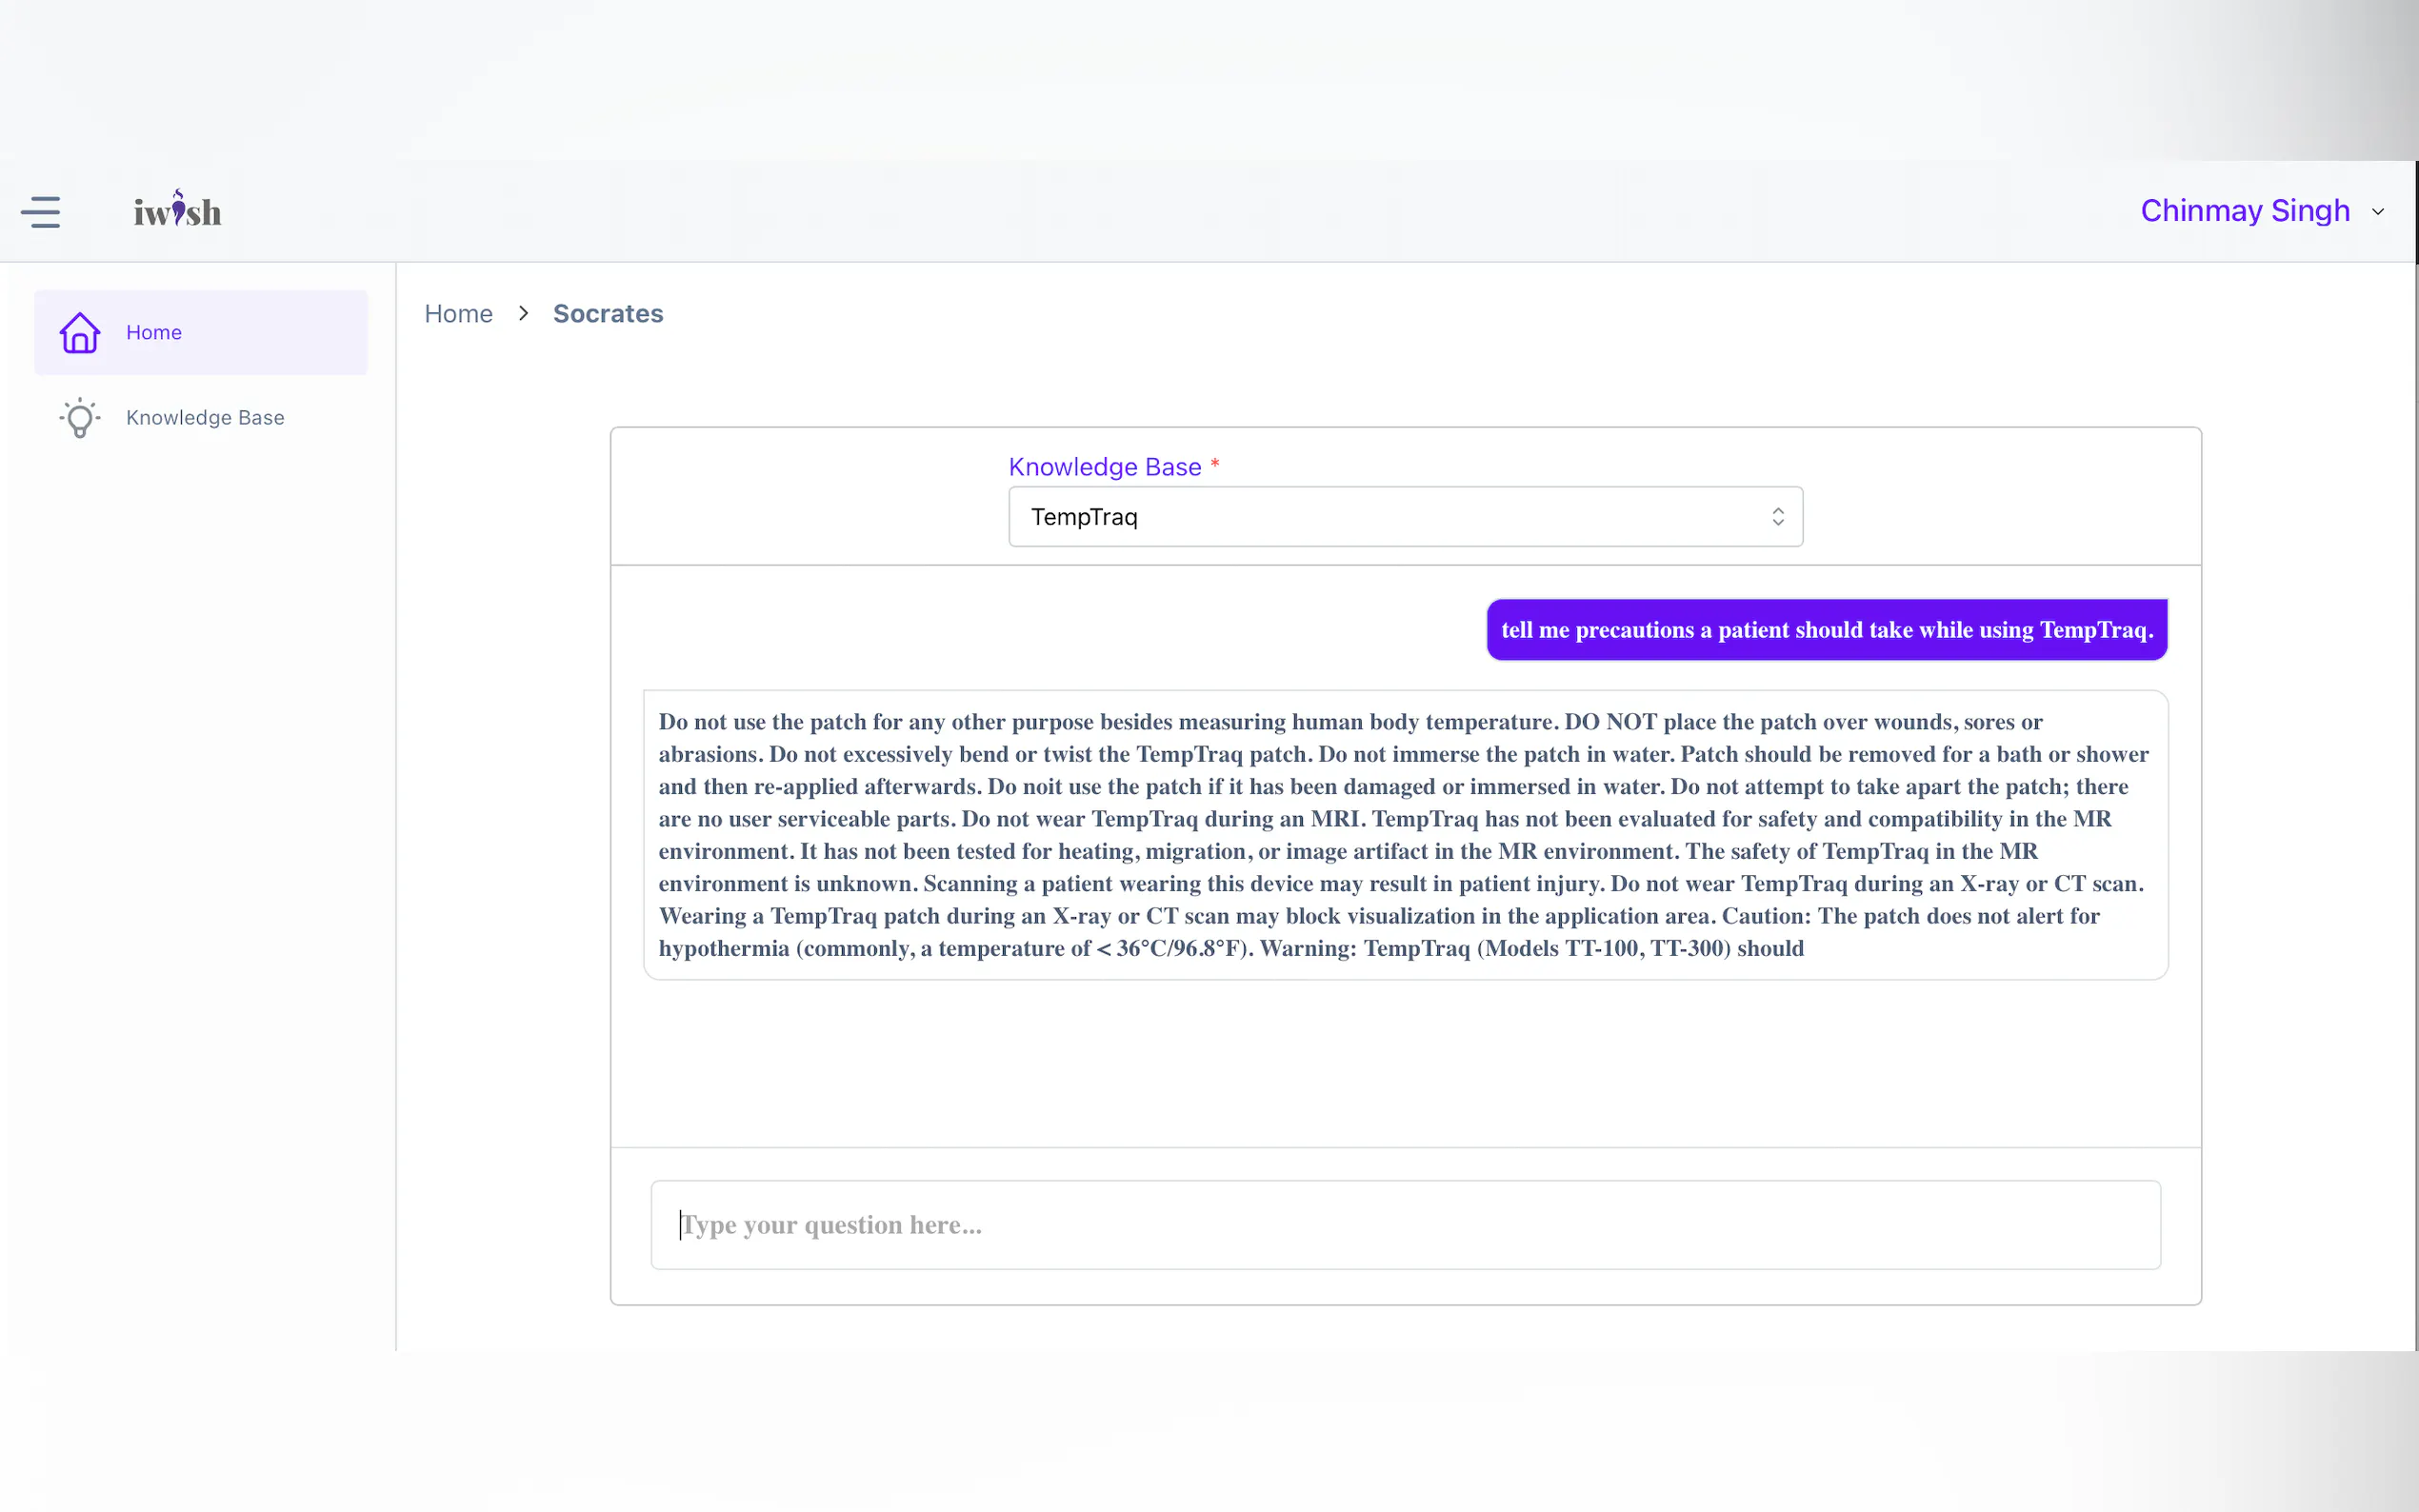Click the purple precautions question bubble
Viewport: 2419px width, 1512px height.
(x=1826, y=630)
